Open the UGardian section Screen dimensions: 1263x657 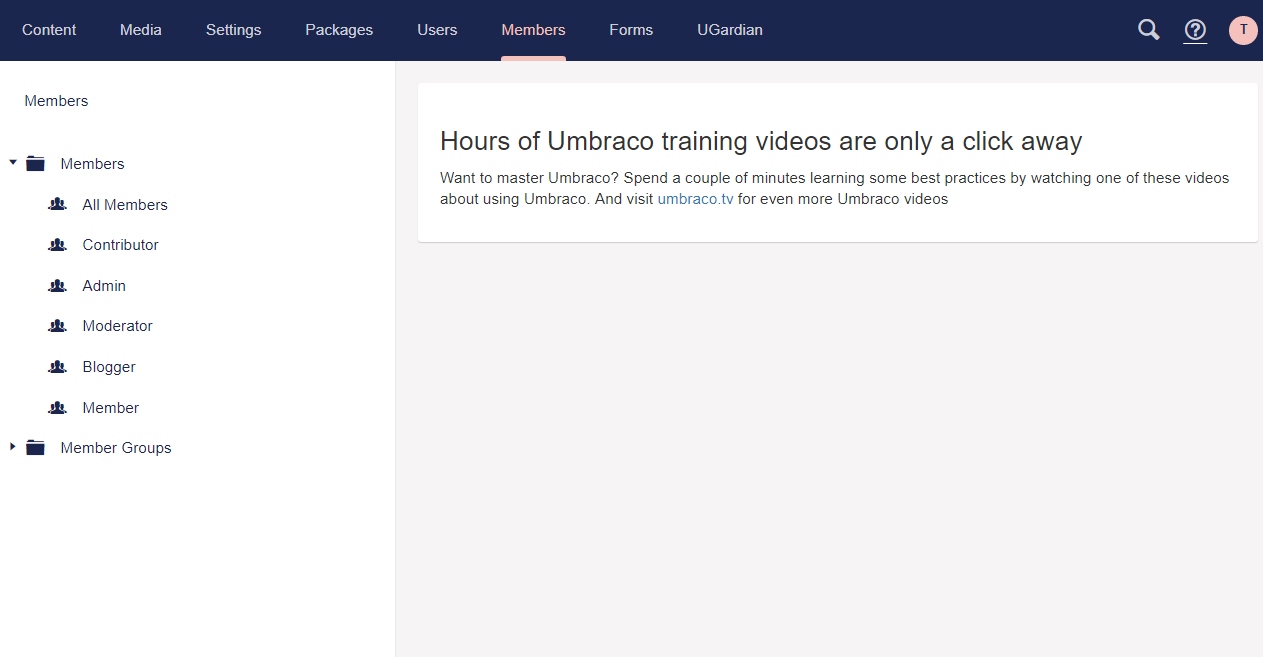click(x=730, y=30)
